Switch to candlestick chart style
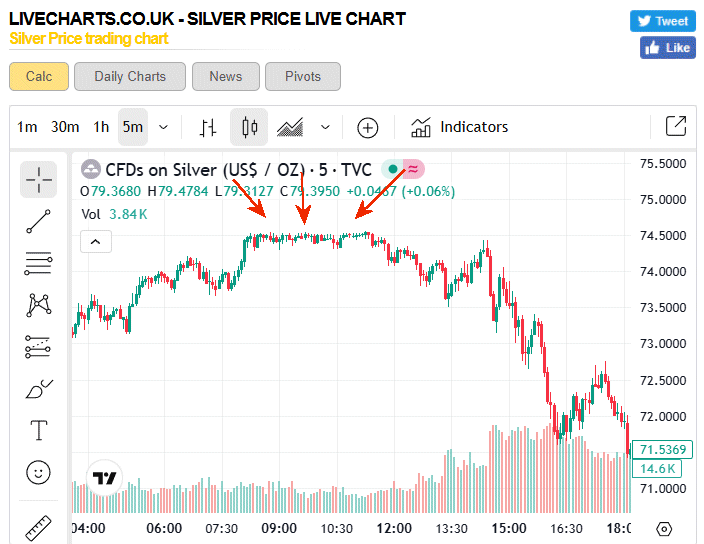Image resolution: width=704 pixels, height=544 pixels. (249, 127)
